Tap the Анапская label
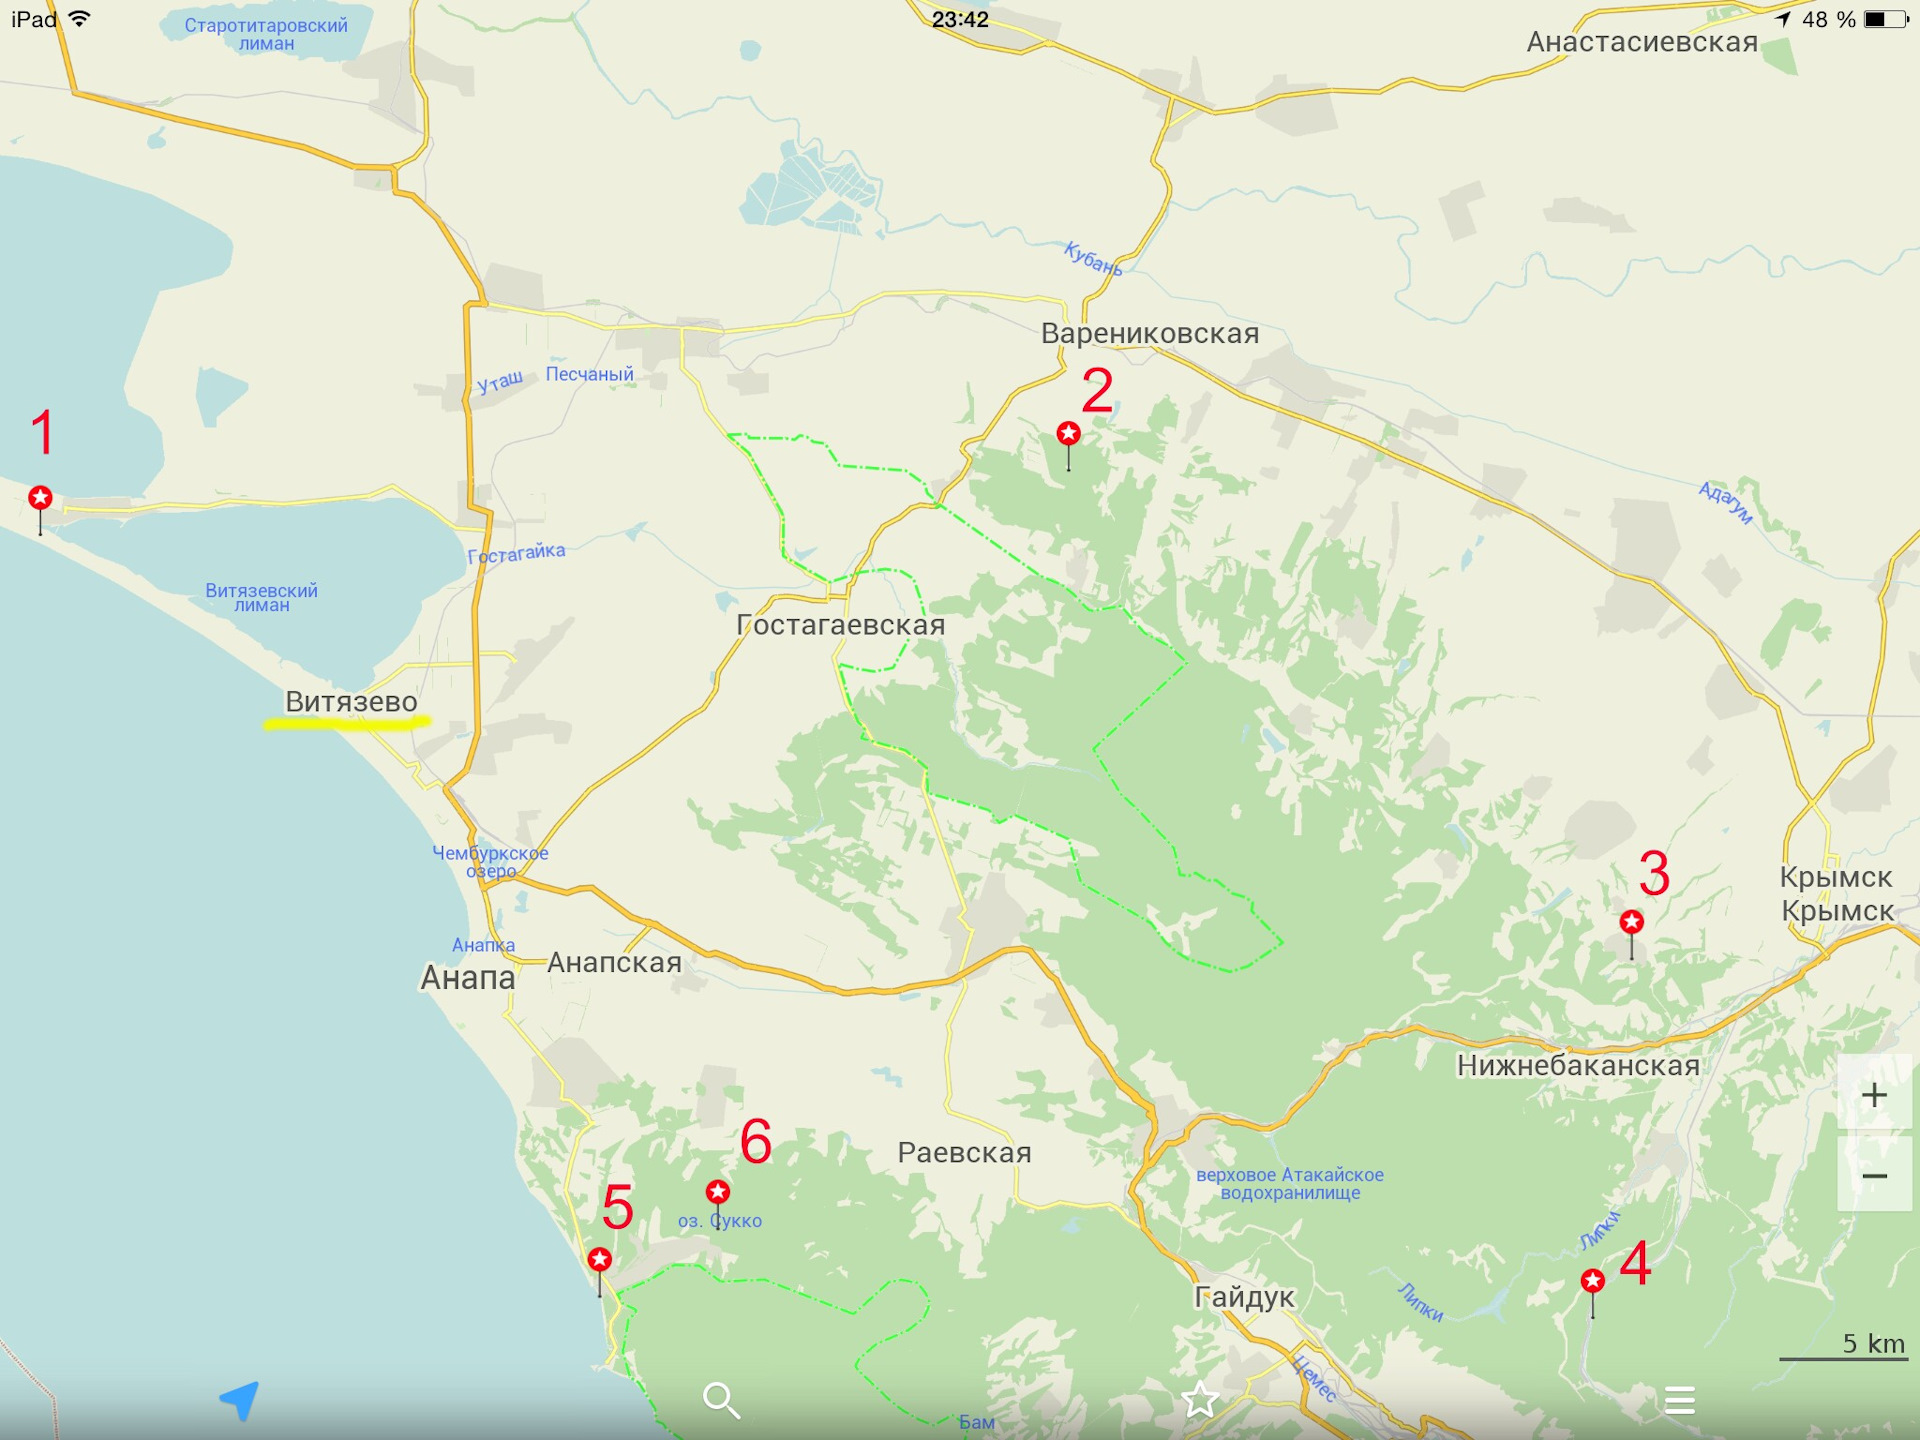This screenshot has height=1440, width=1920. (614, 962)
